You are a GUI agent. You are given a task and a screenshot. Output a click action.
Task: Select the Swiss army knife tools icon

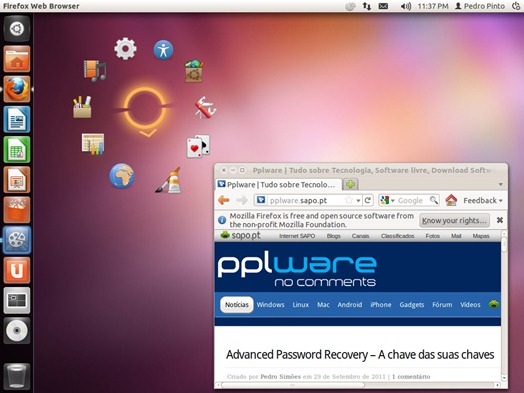[x=205, y=108]
